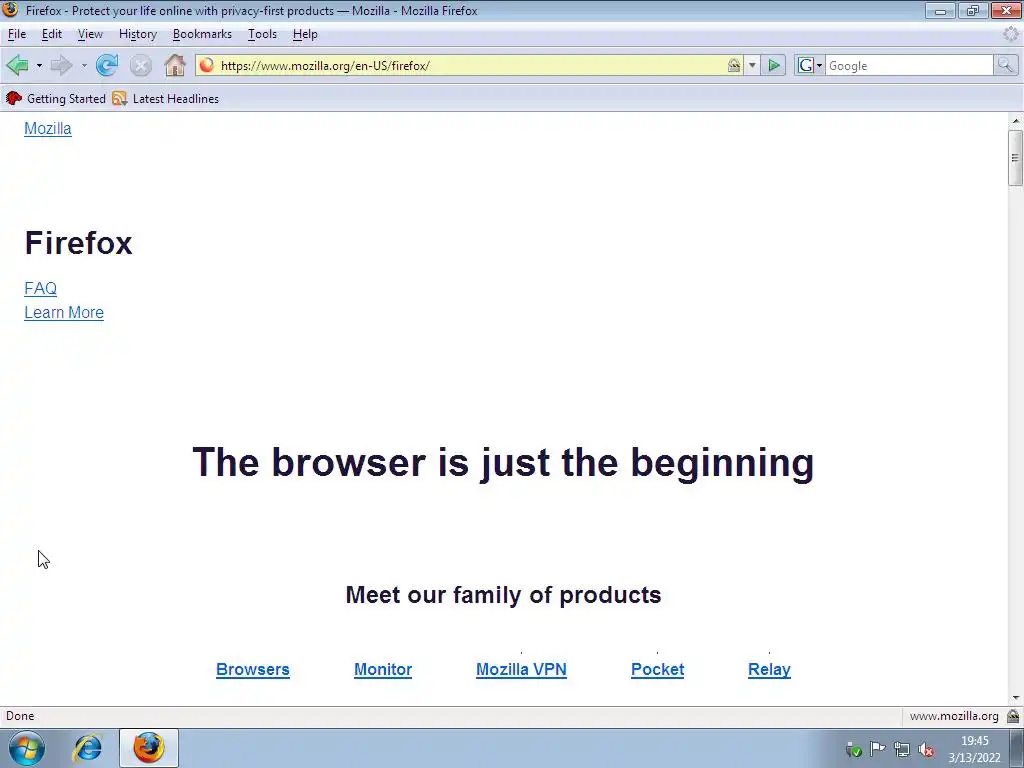The width and height of the screenshot is (1024, 768).
Task: Click 'Meet our family of products' heading
Action: [504, 595]
